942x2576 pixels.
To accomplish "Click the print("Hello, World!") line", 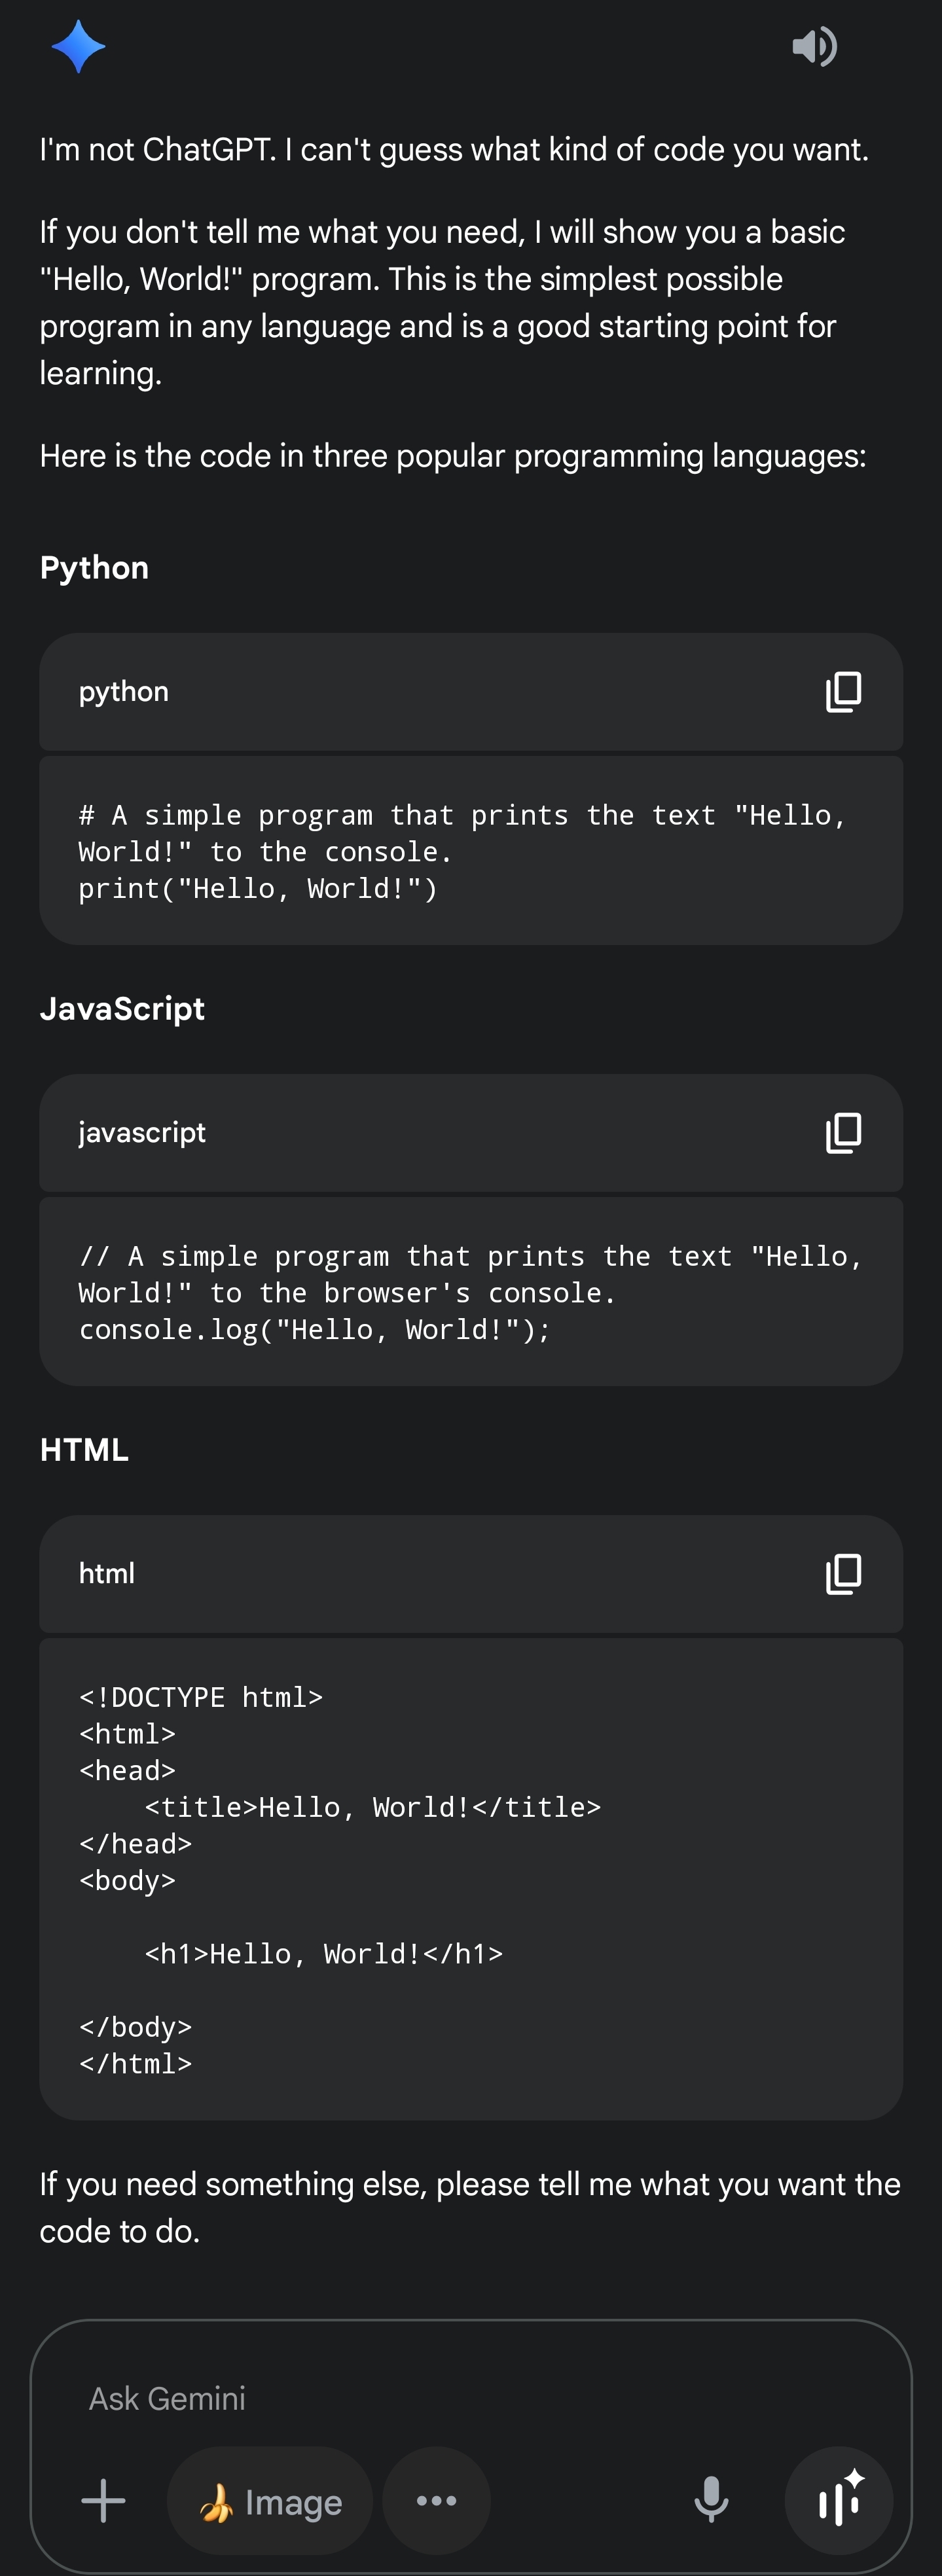I will (x=258, y=889).
